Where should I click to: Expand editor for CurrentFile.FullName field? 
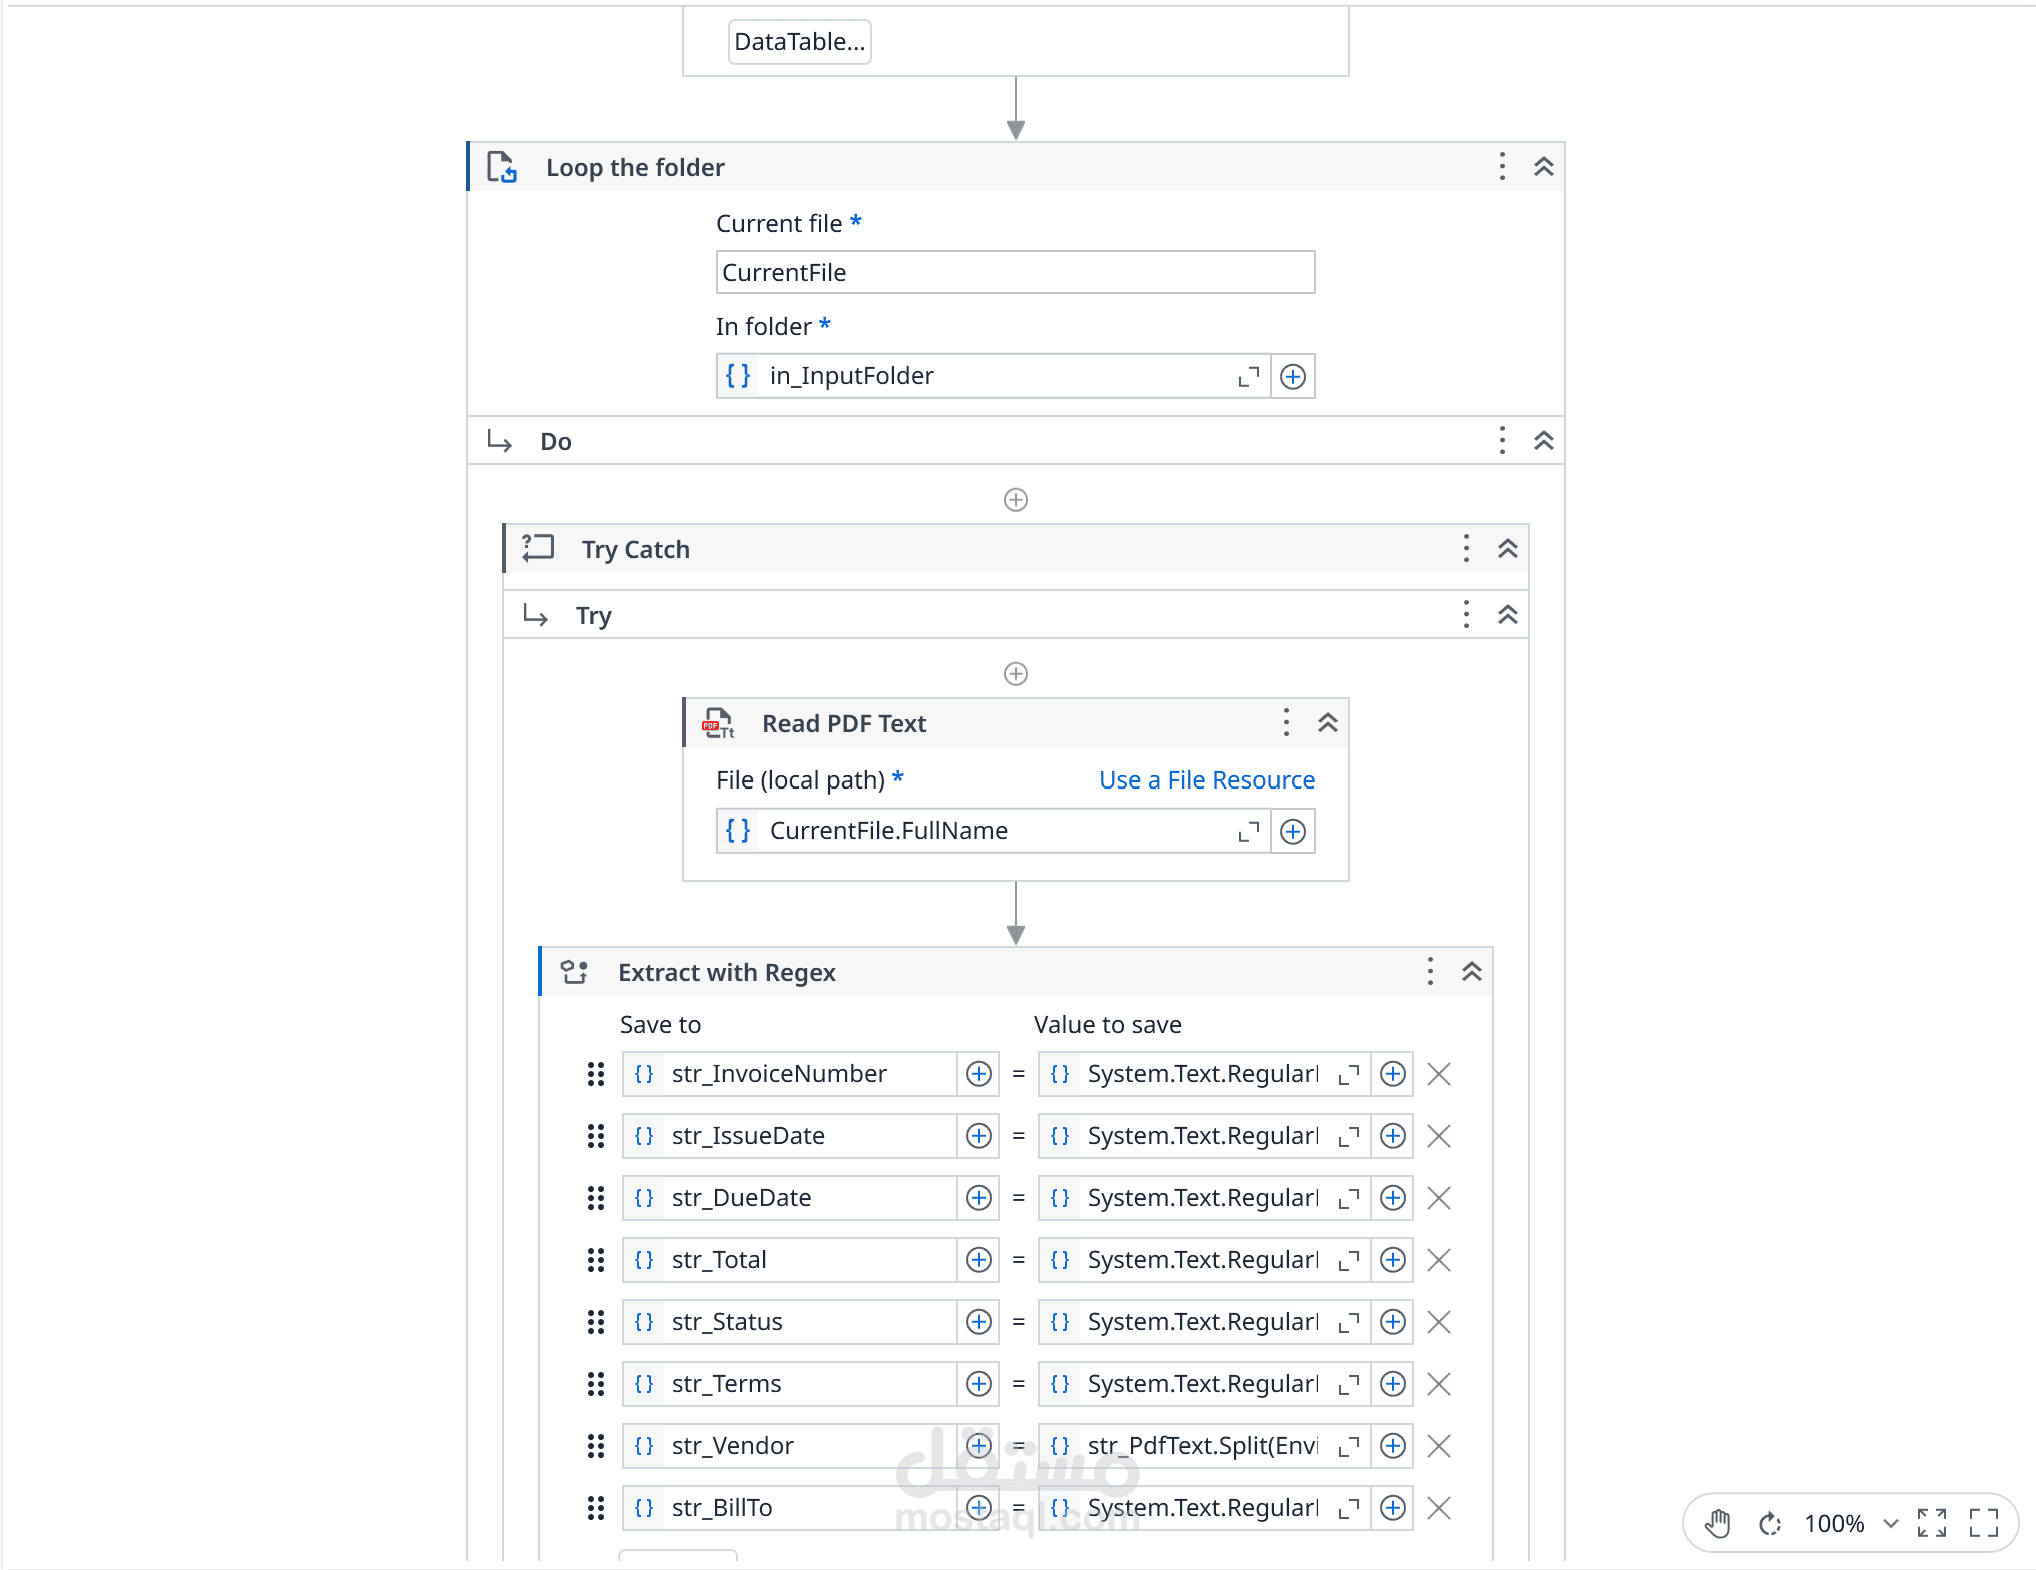tap(1248, 832)
